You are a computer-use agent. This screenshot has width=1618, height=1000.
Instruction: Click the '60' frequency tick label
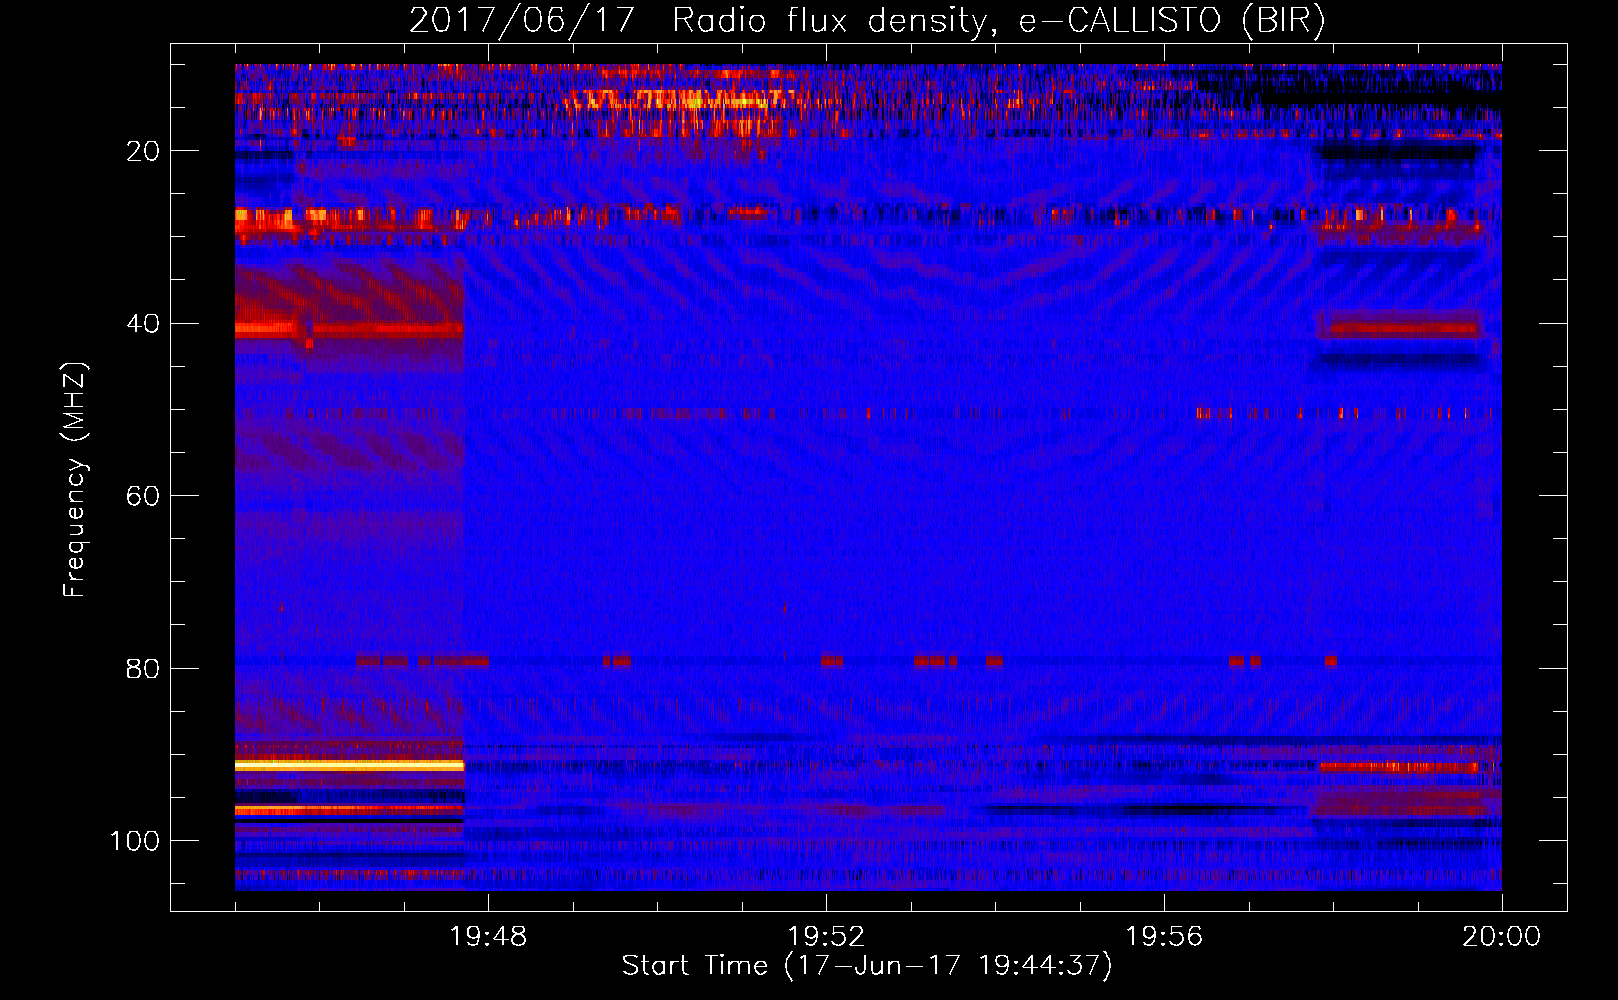[143, 496]
